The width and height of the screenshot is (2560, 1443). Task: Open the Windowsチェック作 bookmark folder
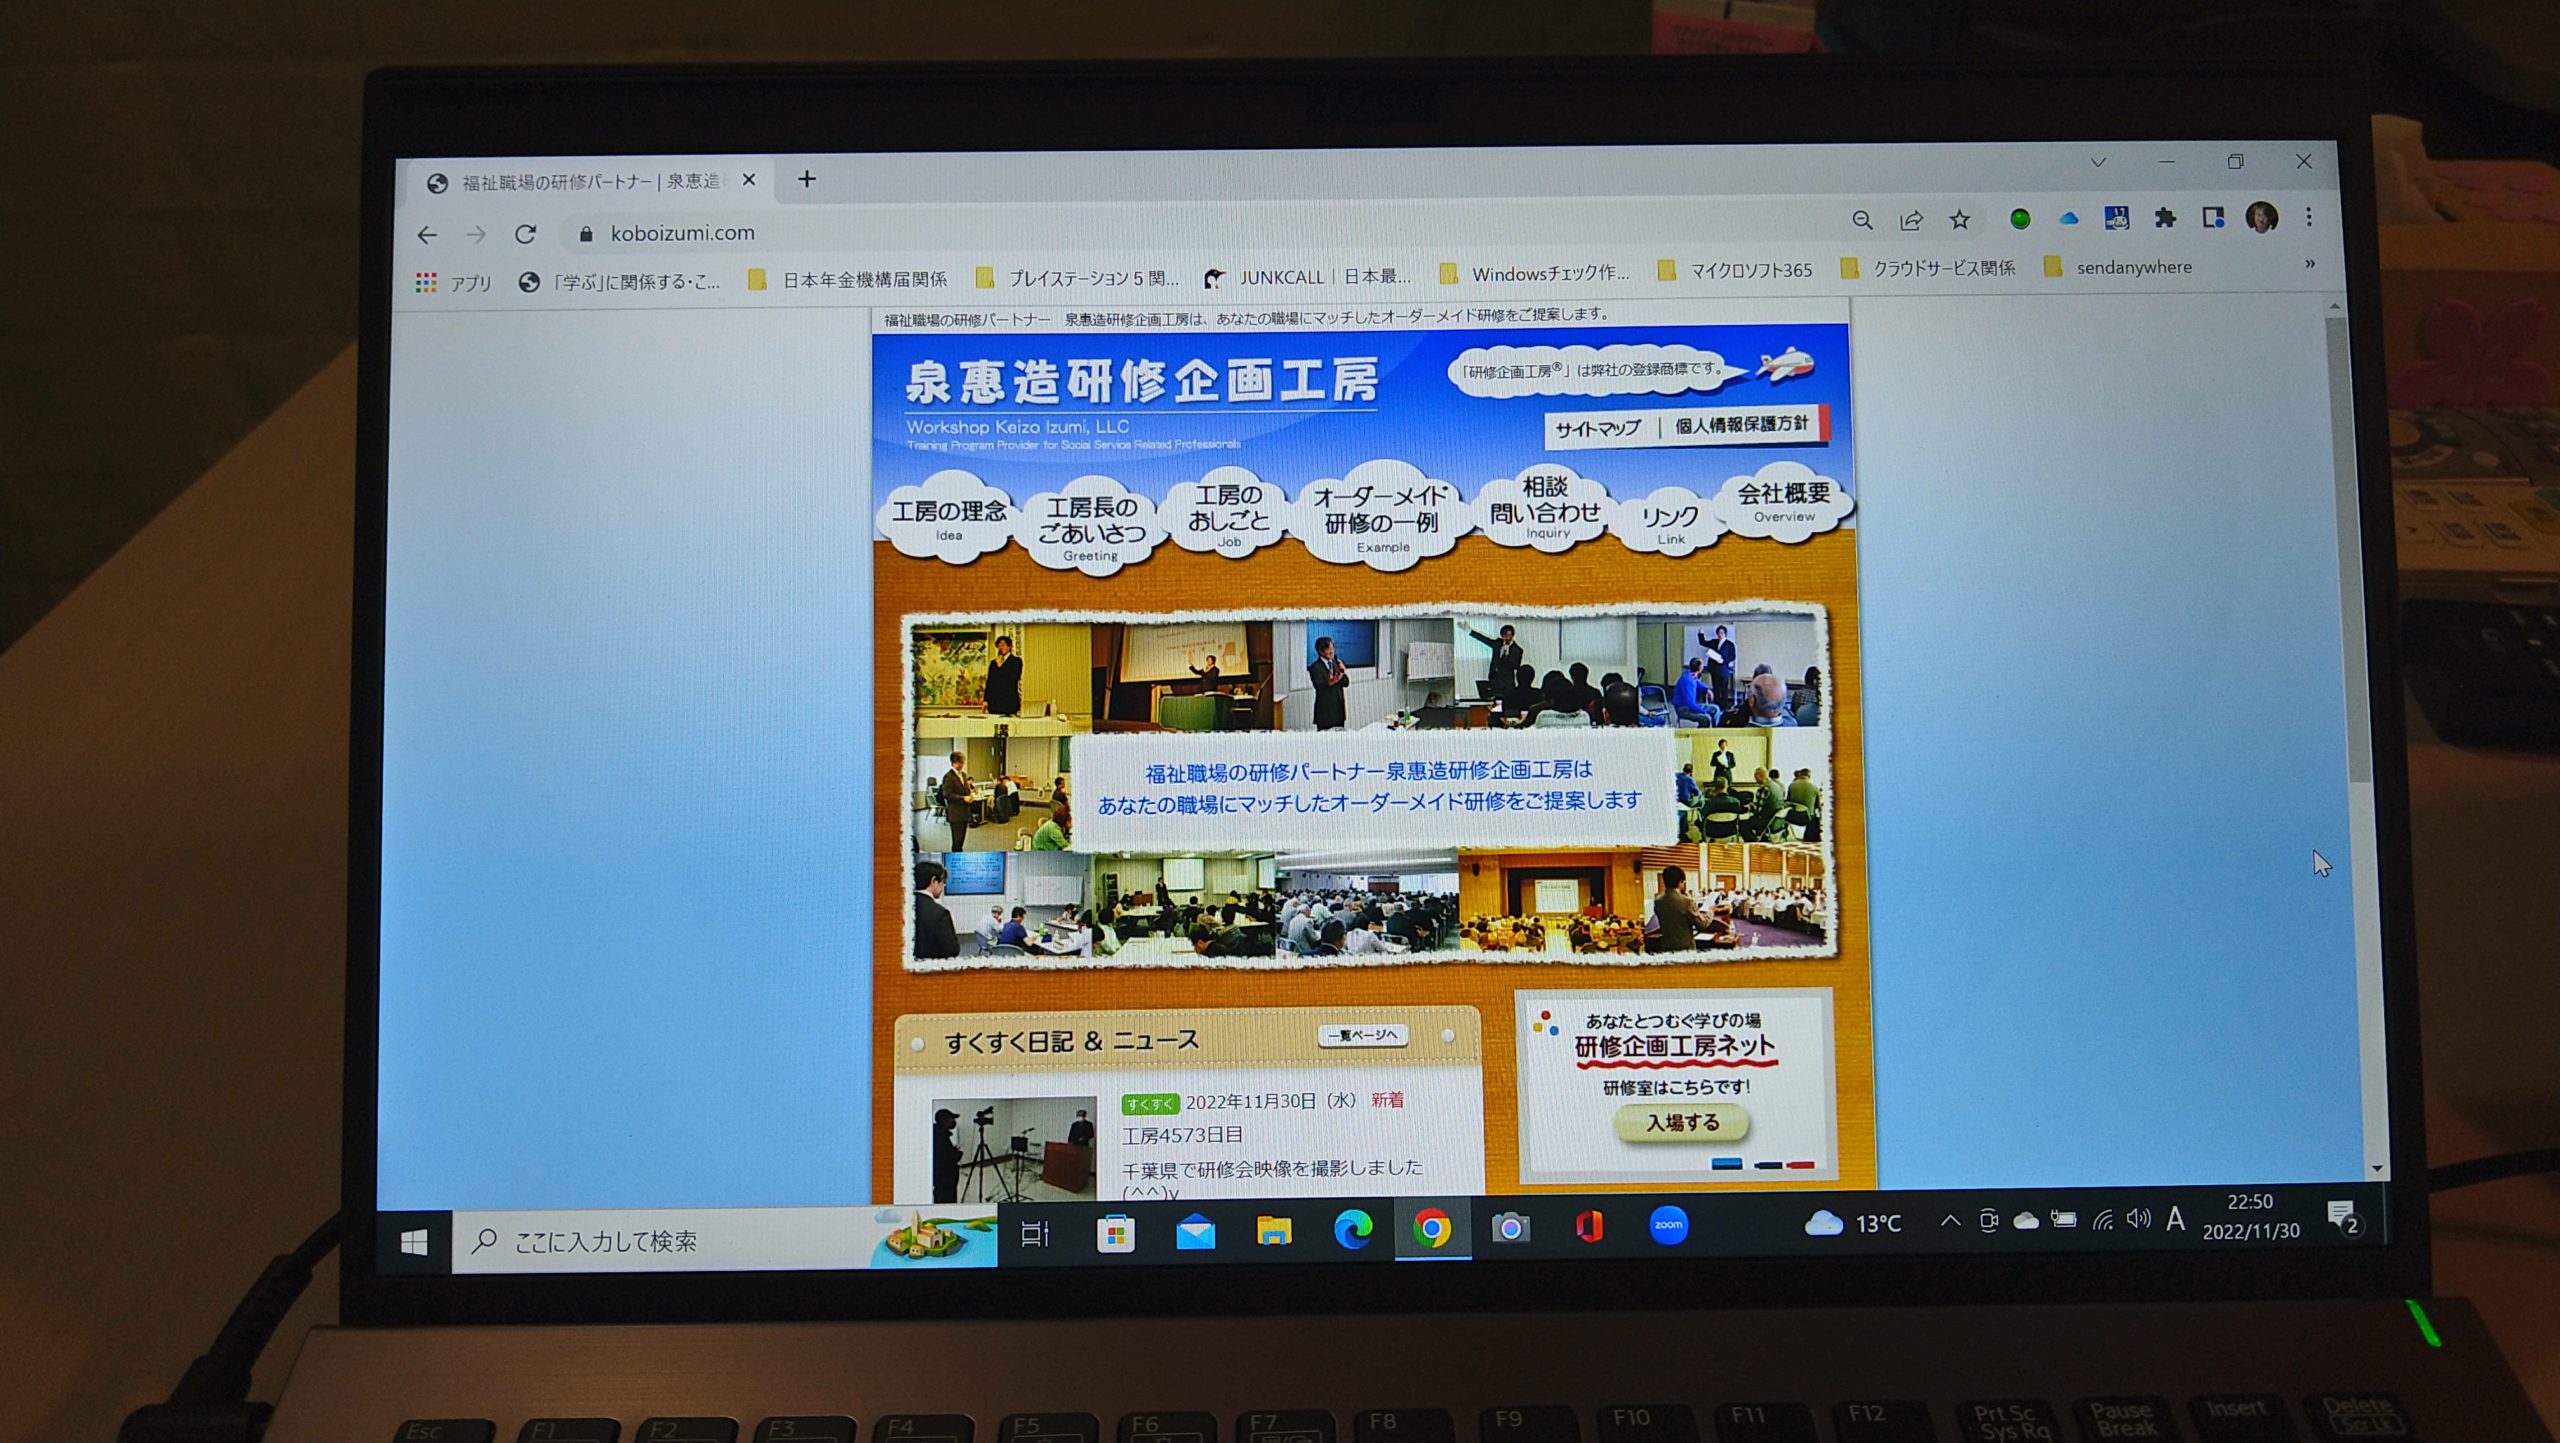(x=1535, y=274)
